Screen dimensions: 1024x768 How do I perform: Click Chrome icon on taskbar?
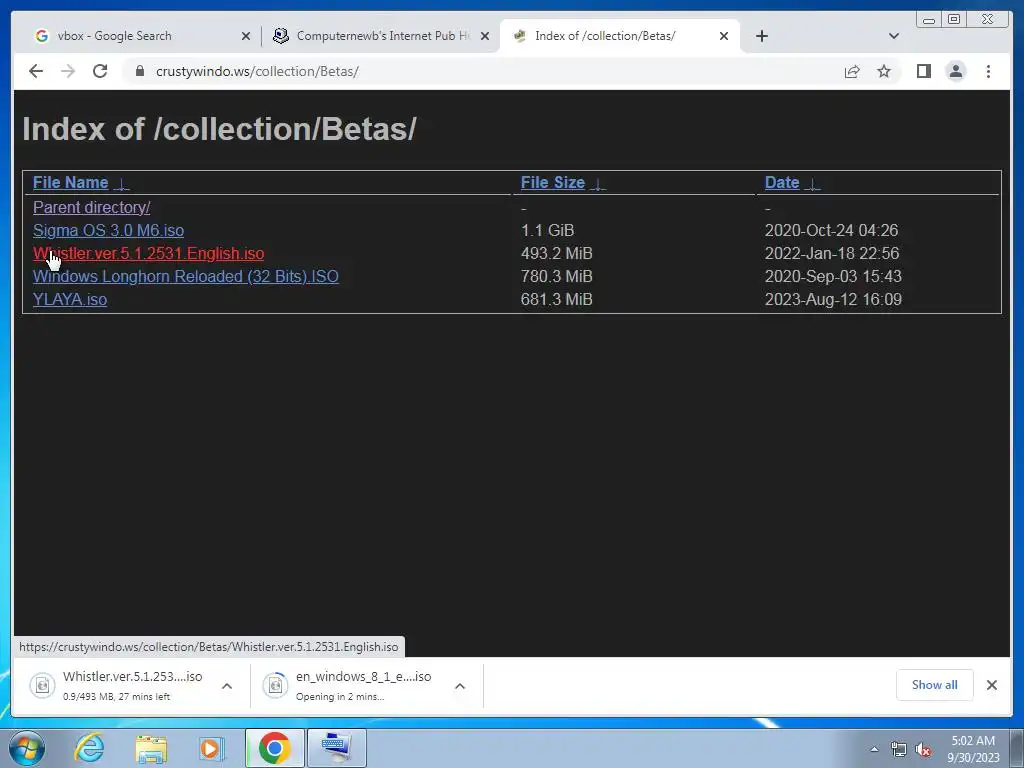tap(274, 748)
